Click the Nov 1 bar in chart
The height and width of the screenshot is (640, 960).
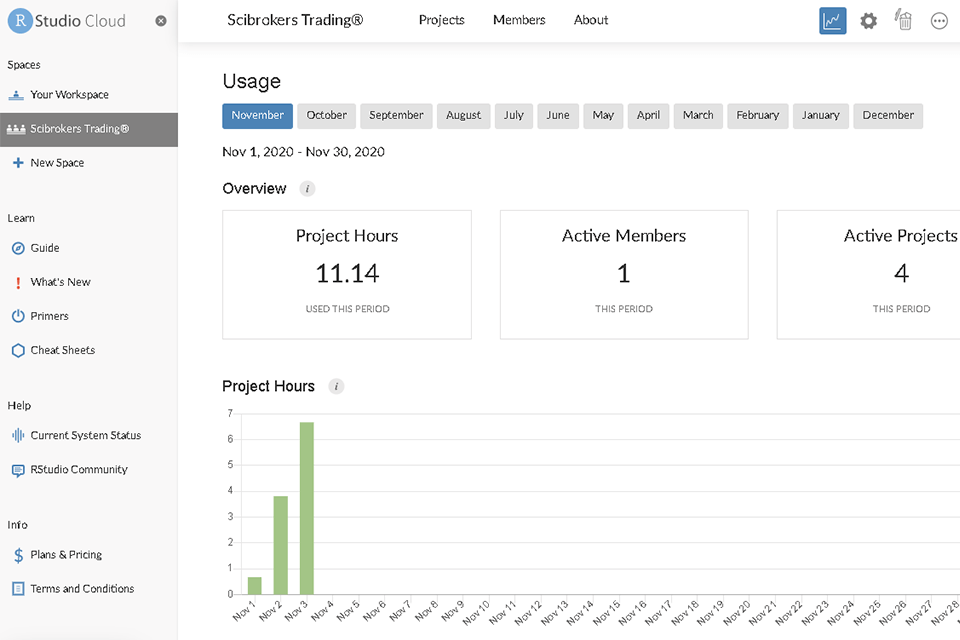click(x=255, y=585)
